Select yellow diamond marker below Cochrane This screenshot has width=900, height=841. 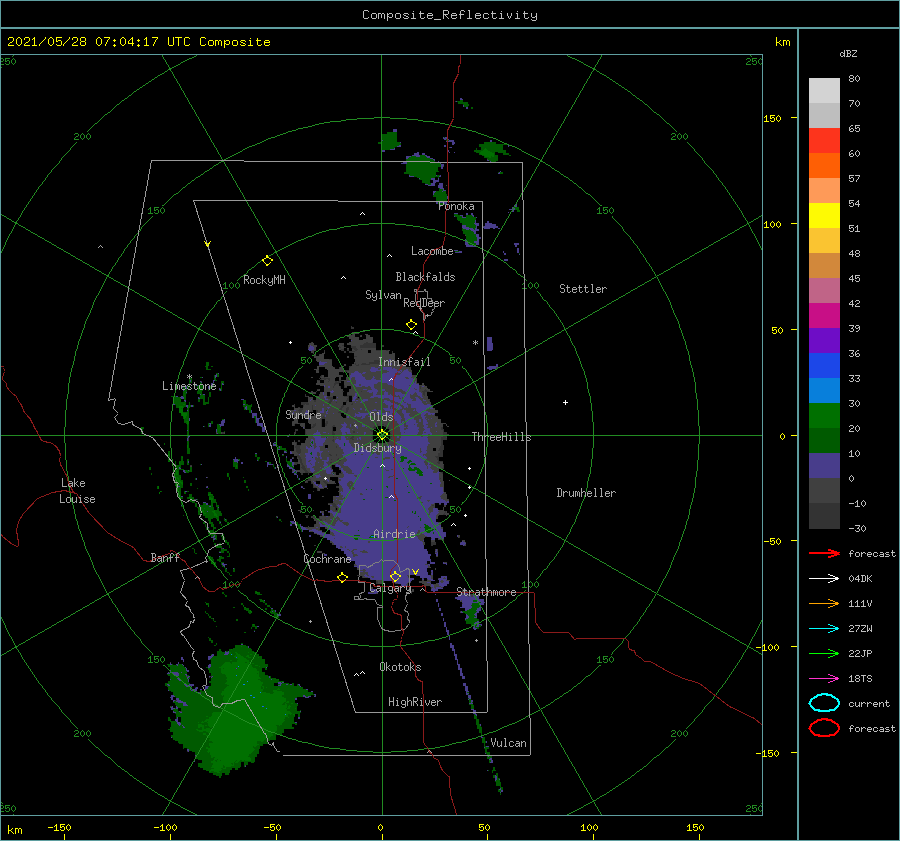click(342, 577)
